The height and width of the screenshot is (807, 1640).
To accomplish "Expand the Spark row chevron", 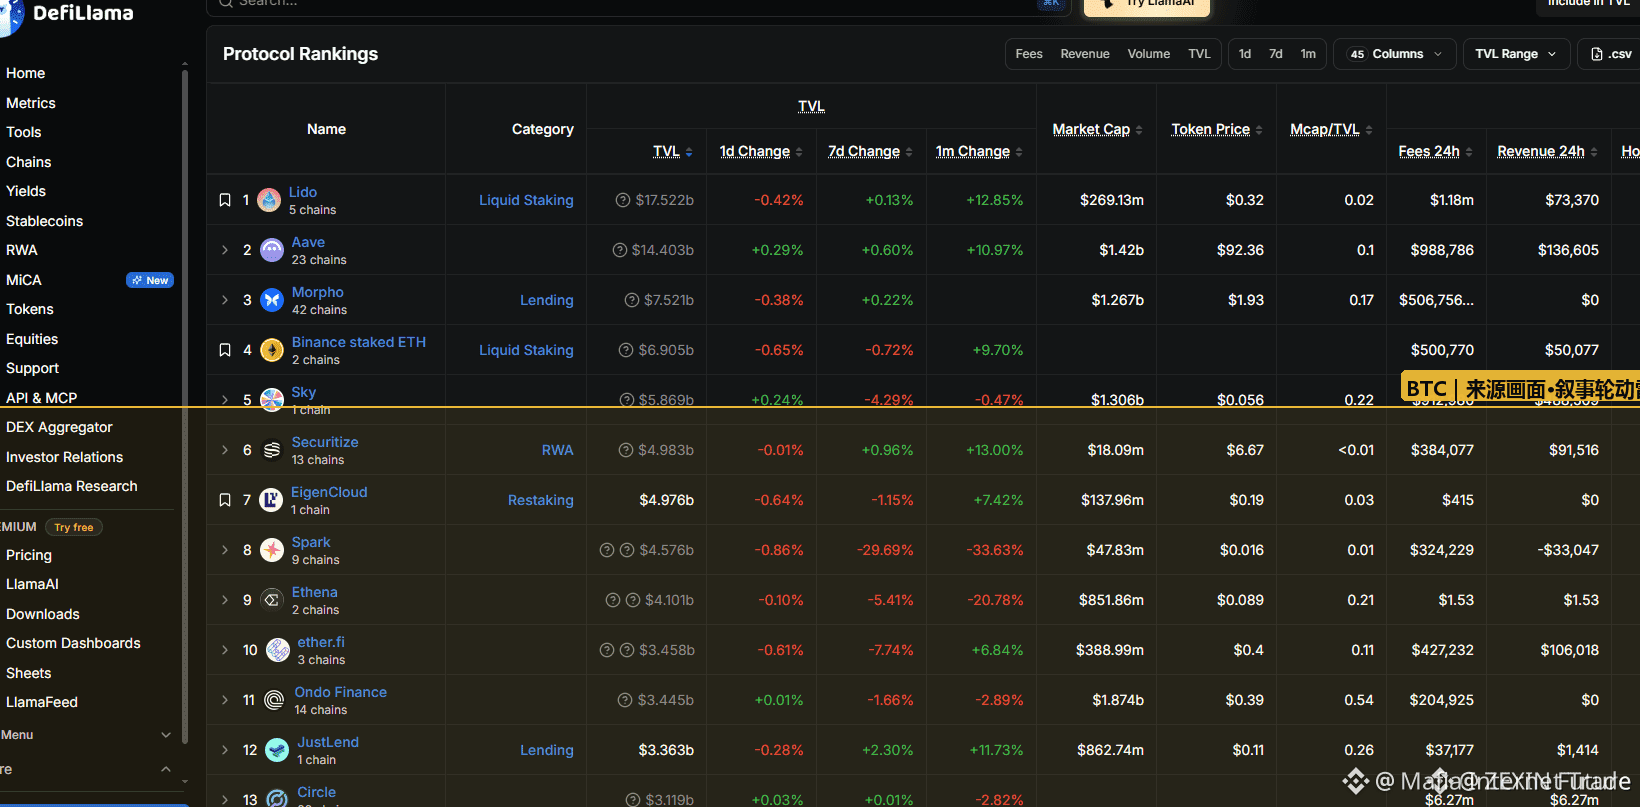I will pyautogui.click(x=225, y=550).
